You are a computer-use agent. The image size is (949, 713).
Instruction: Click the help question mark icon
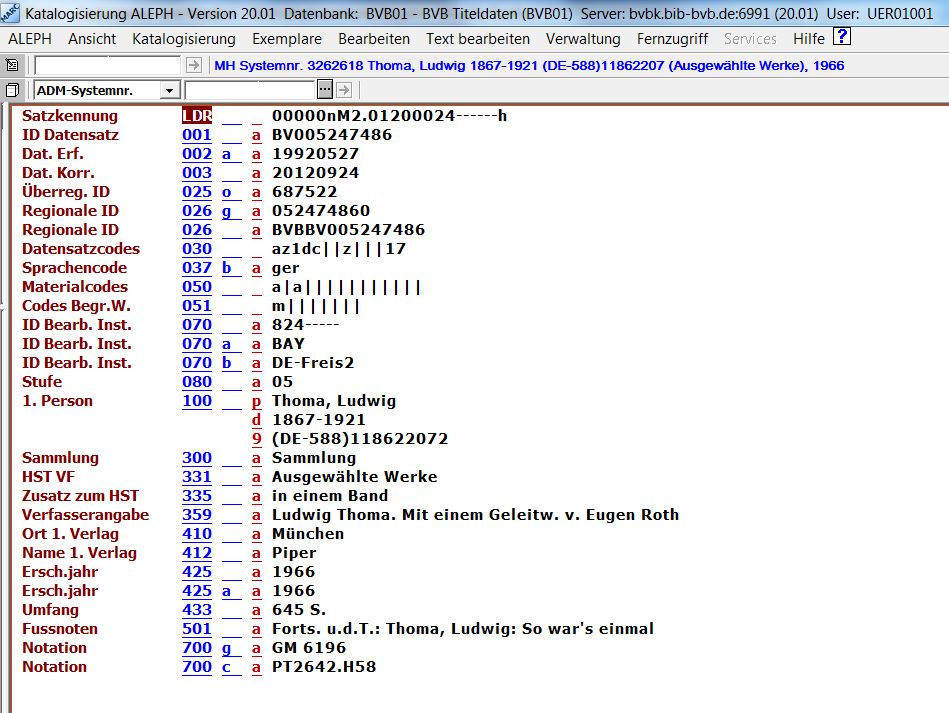(842, 38)
